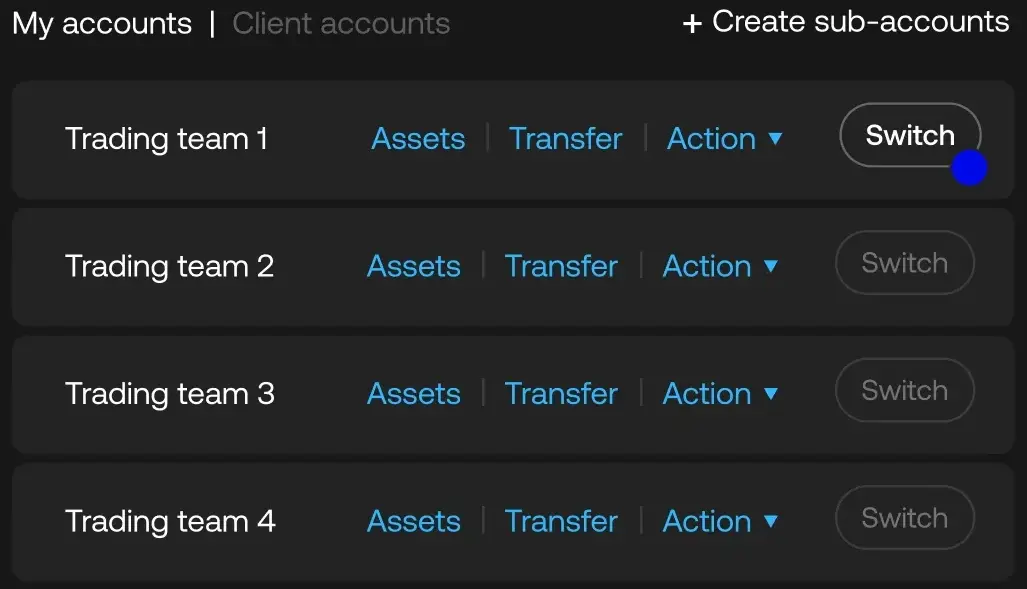Open the Client accounts tab
This screenshot has width=1027, height=589.
341,23
